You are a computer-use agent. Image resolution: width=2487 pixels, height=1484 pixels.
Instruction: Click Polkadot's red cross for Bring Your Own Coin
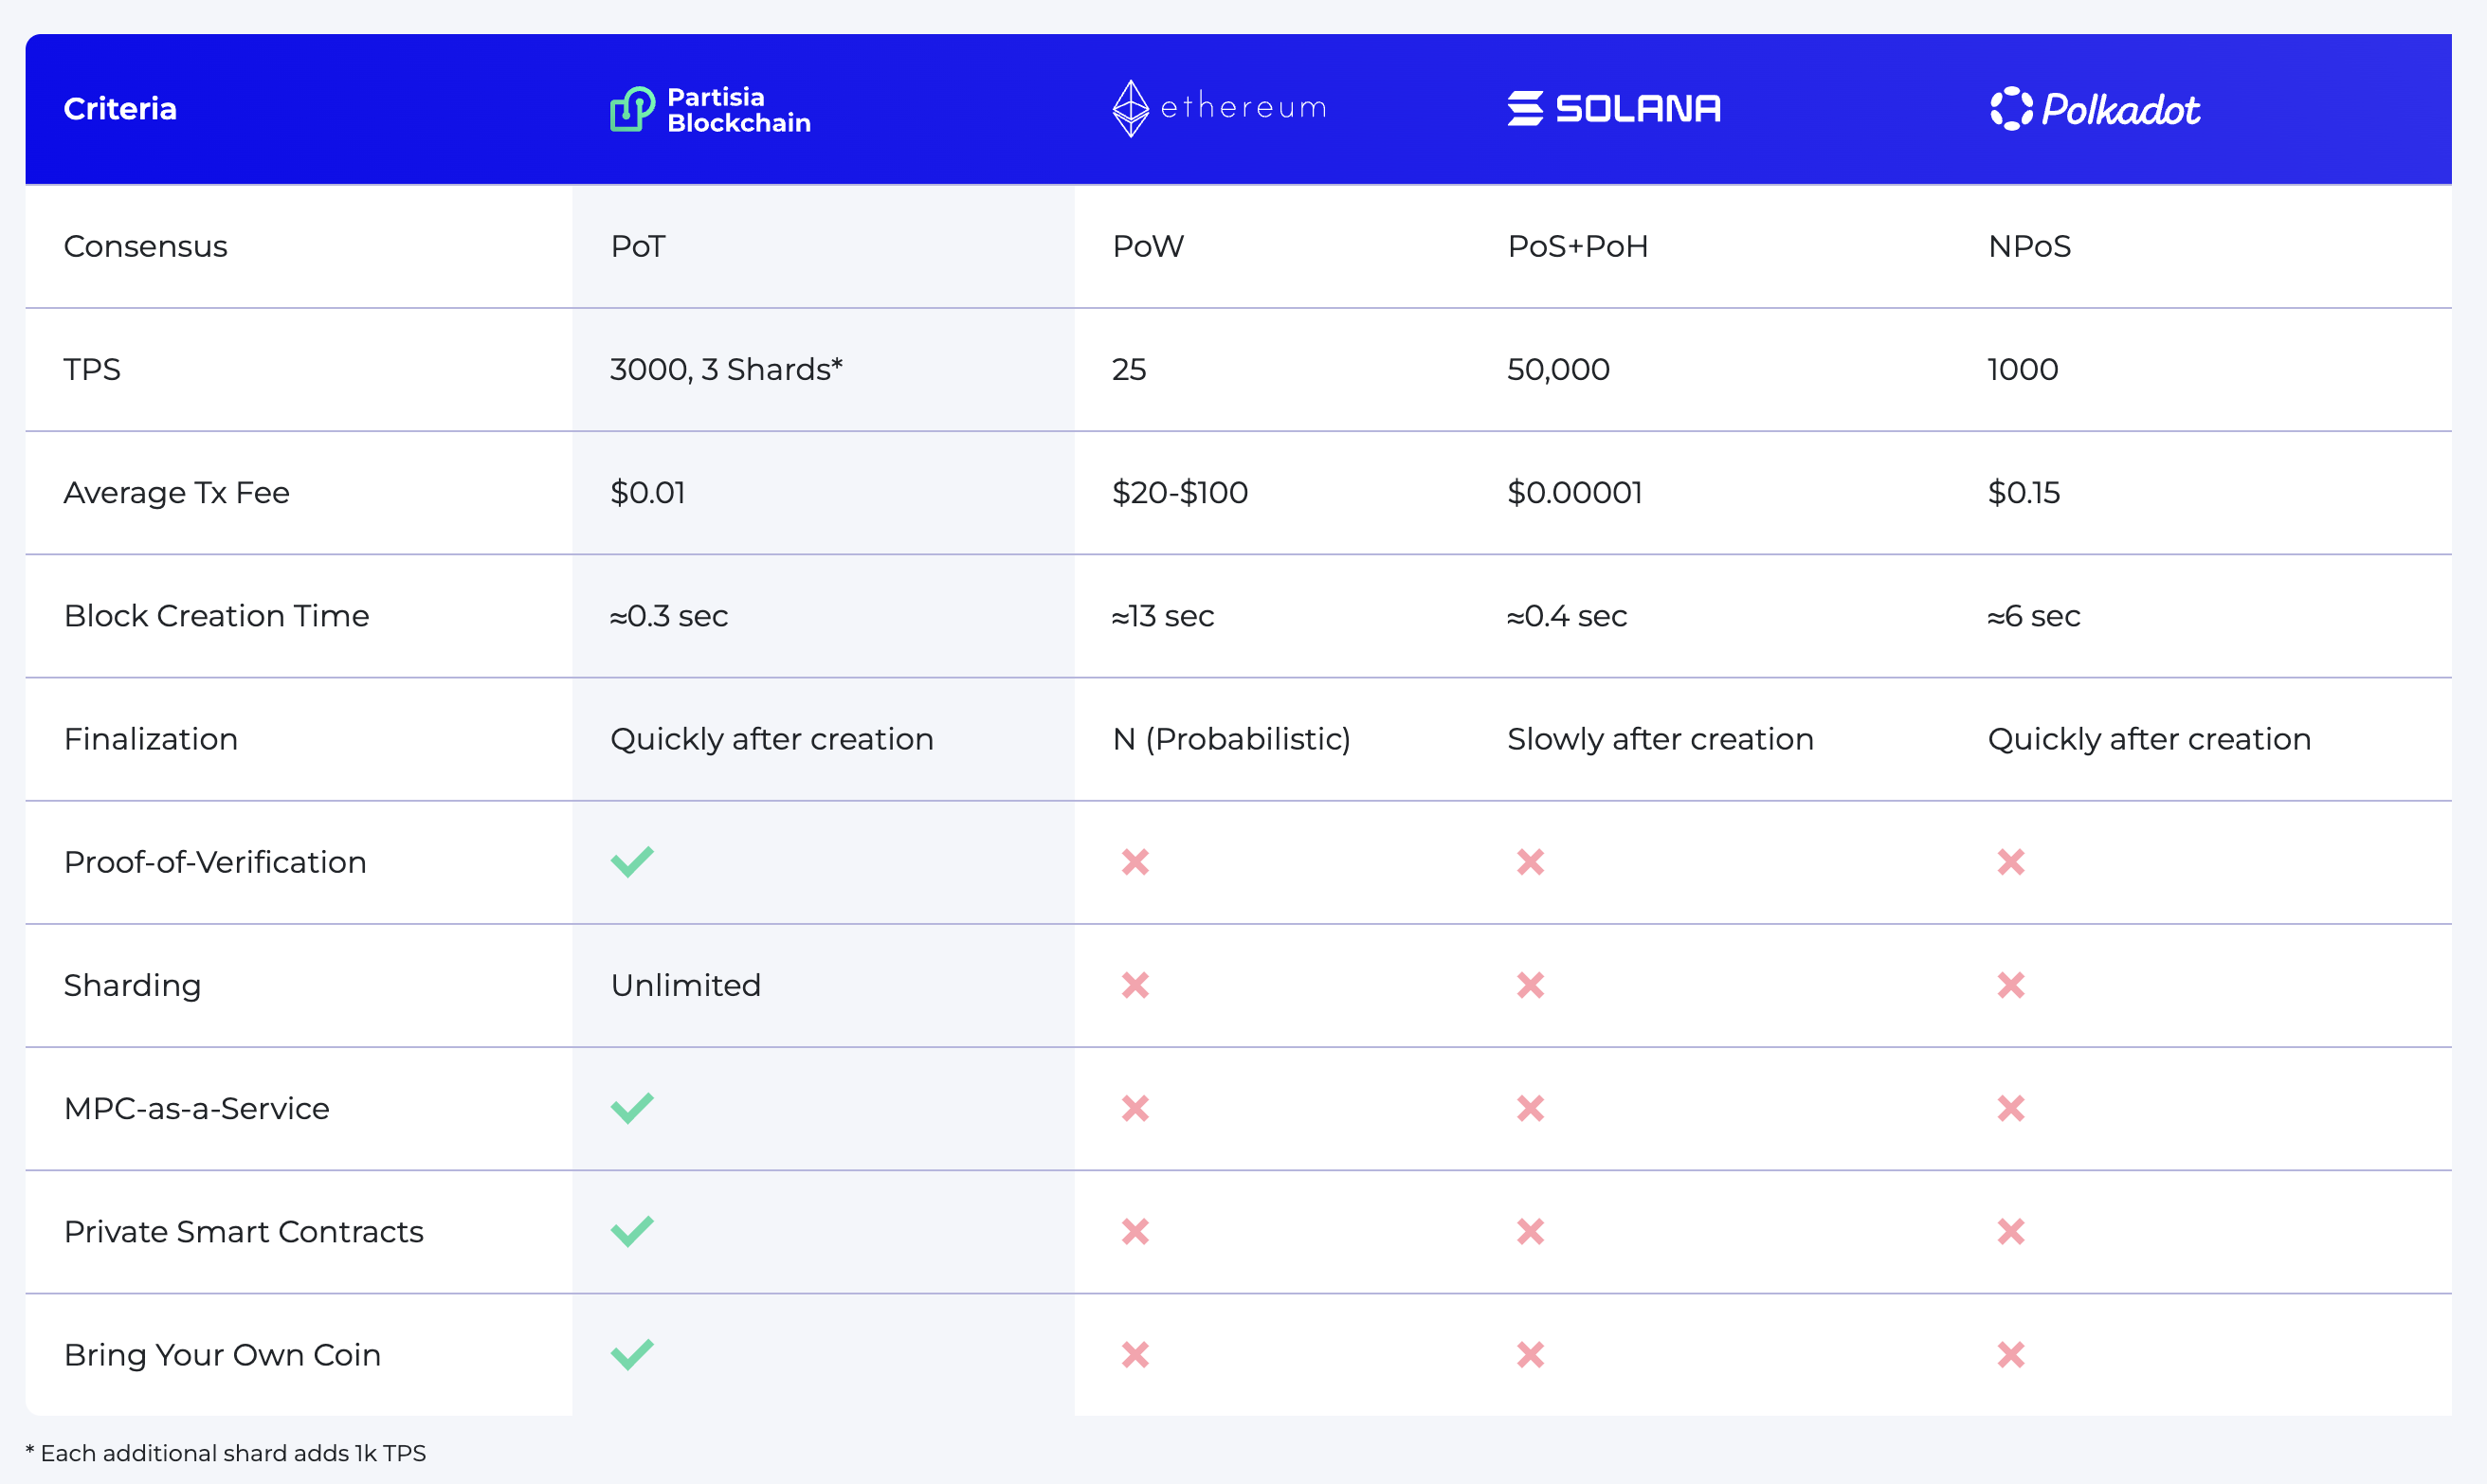pyautogui.click(x=2011, y=1354)
